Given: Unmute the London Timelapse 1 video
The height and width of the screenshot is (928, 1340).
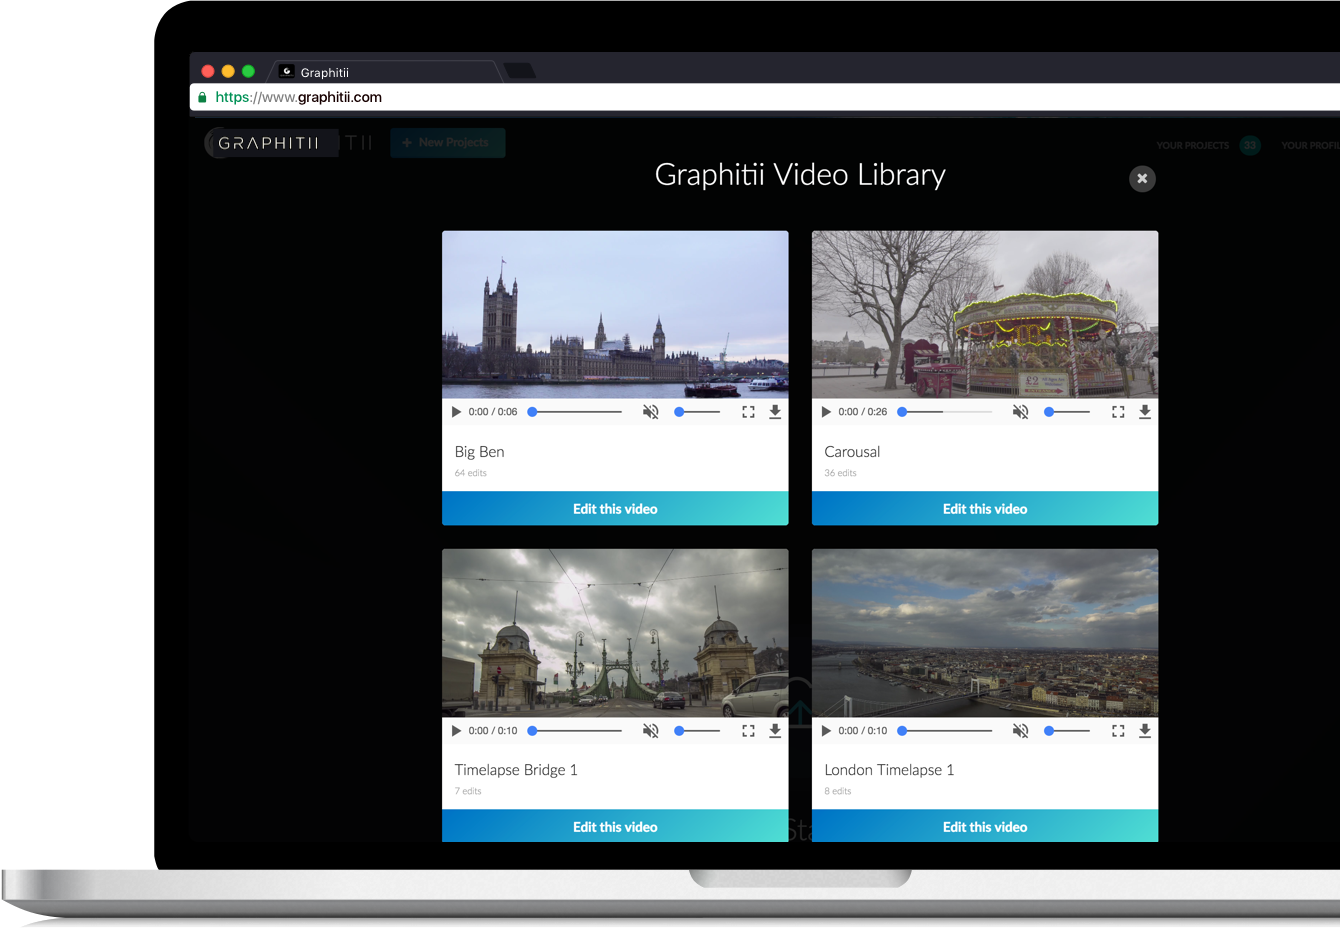Looking at the screenshot, I should (1020, 731).
